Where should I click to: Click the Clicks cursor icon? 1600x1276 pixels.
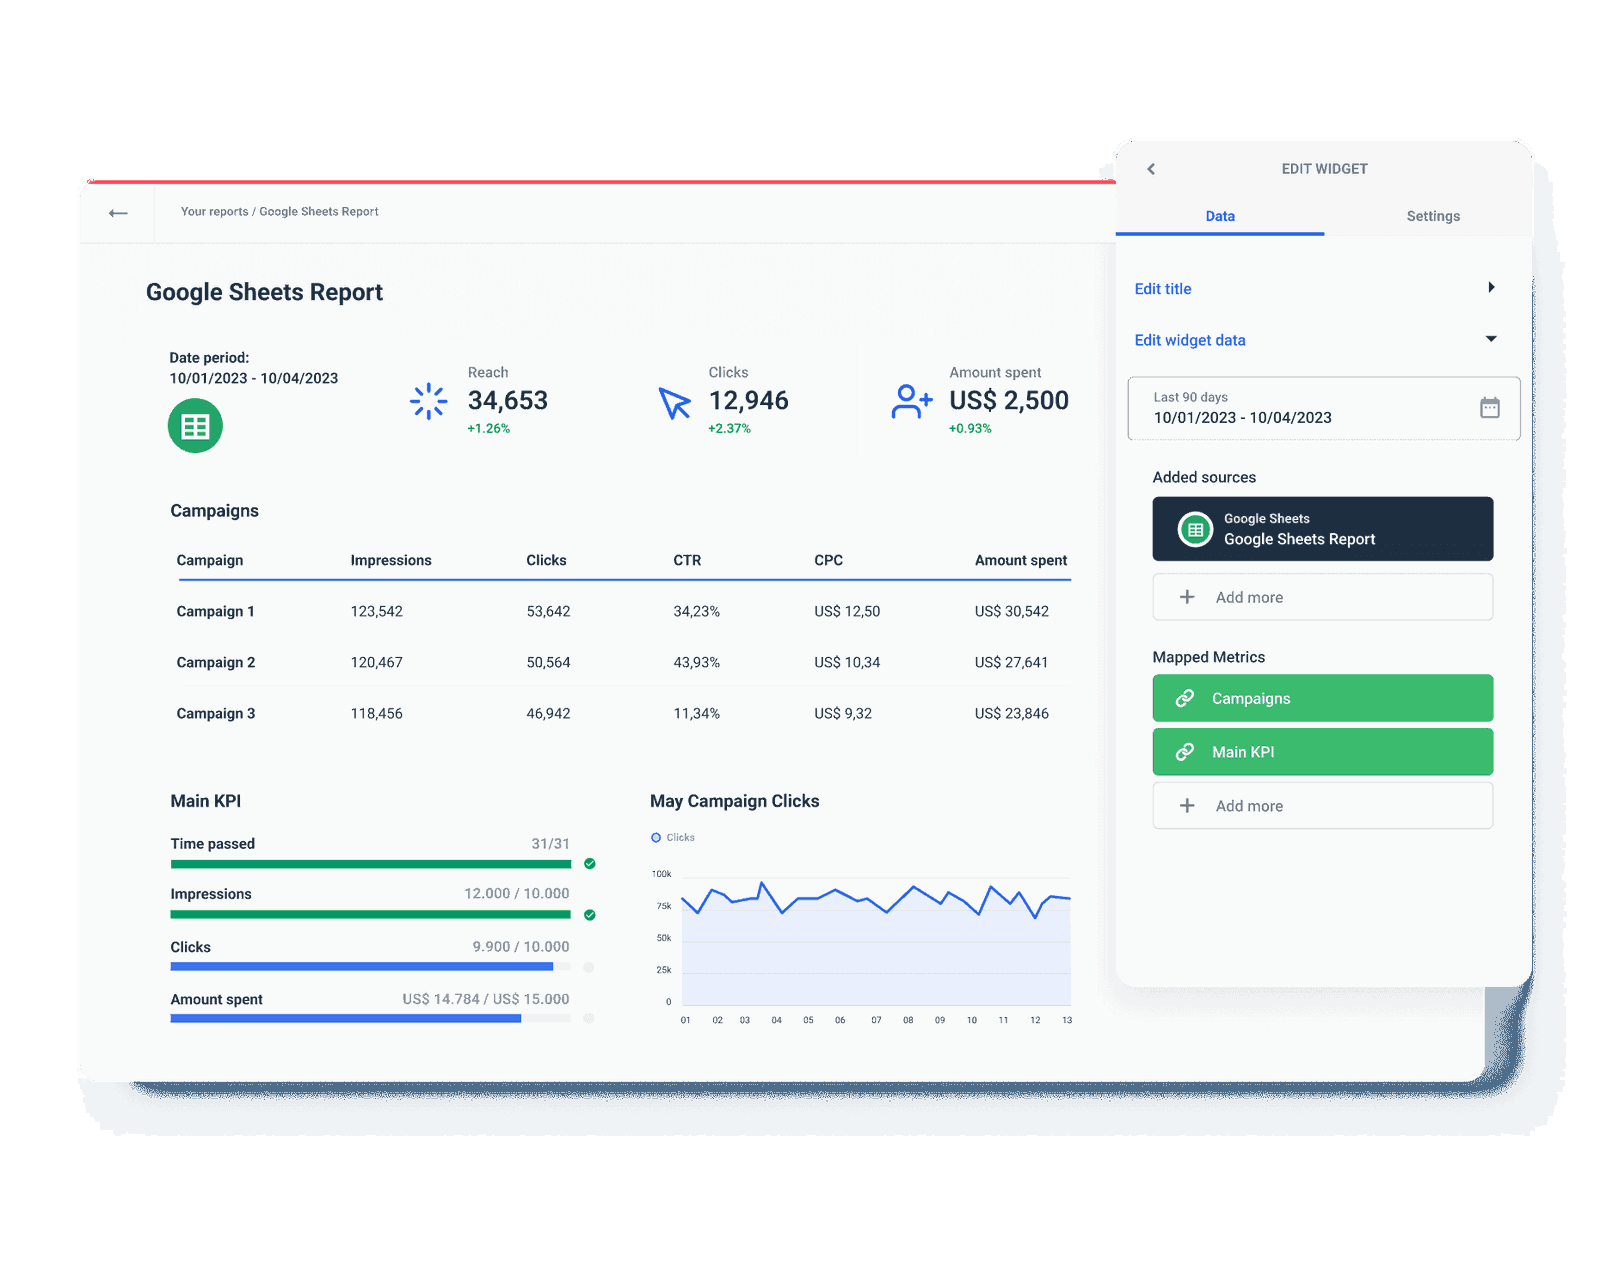(675, 403)
